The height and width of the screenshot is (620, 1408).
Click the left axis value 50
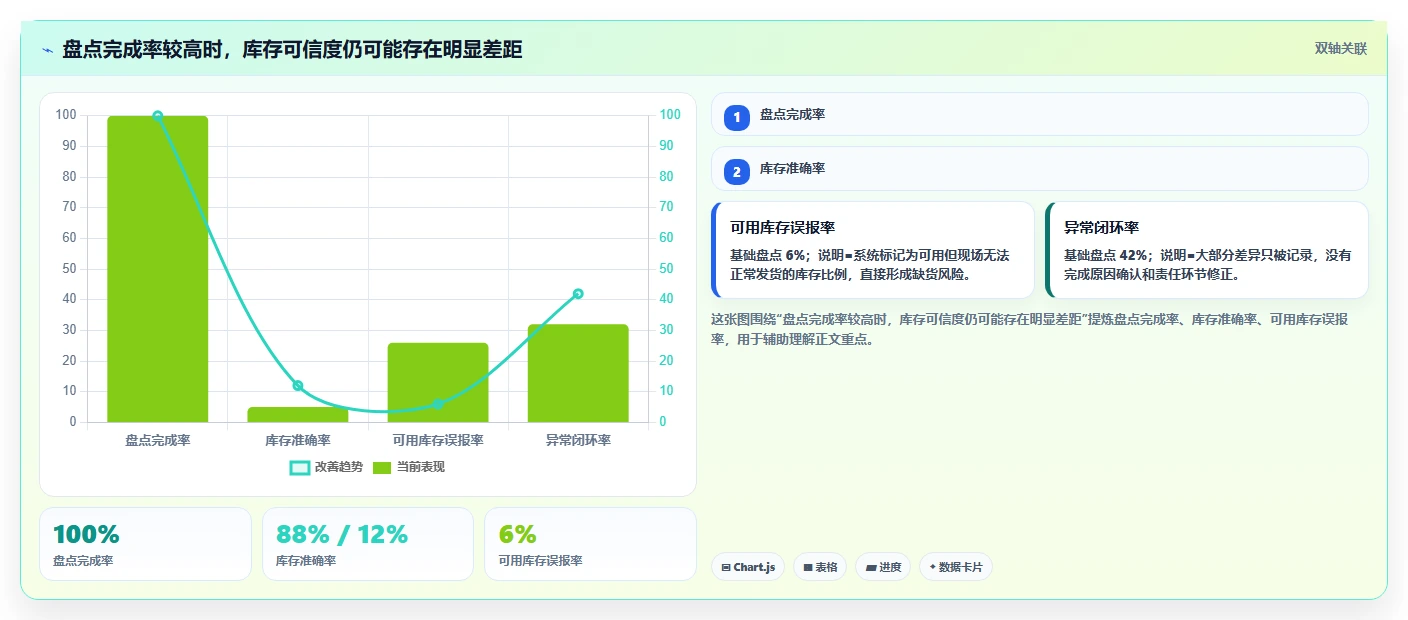[69, 269]
